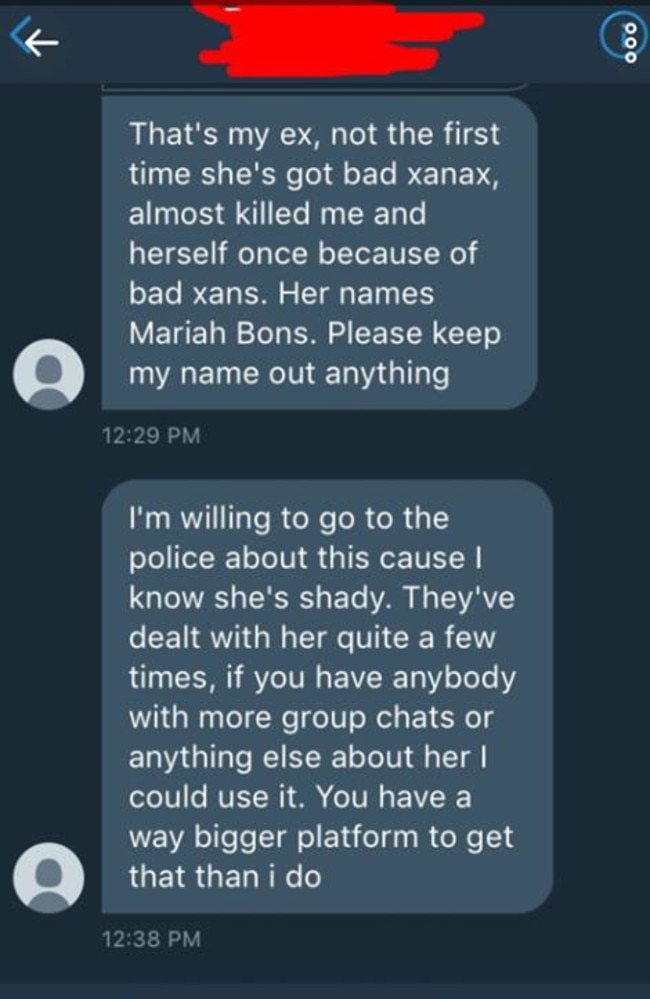Tap the sender avatar beside second message

48,877
